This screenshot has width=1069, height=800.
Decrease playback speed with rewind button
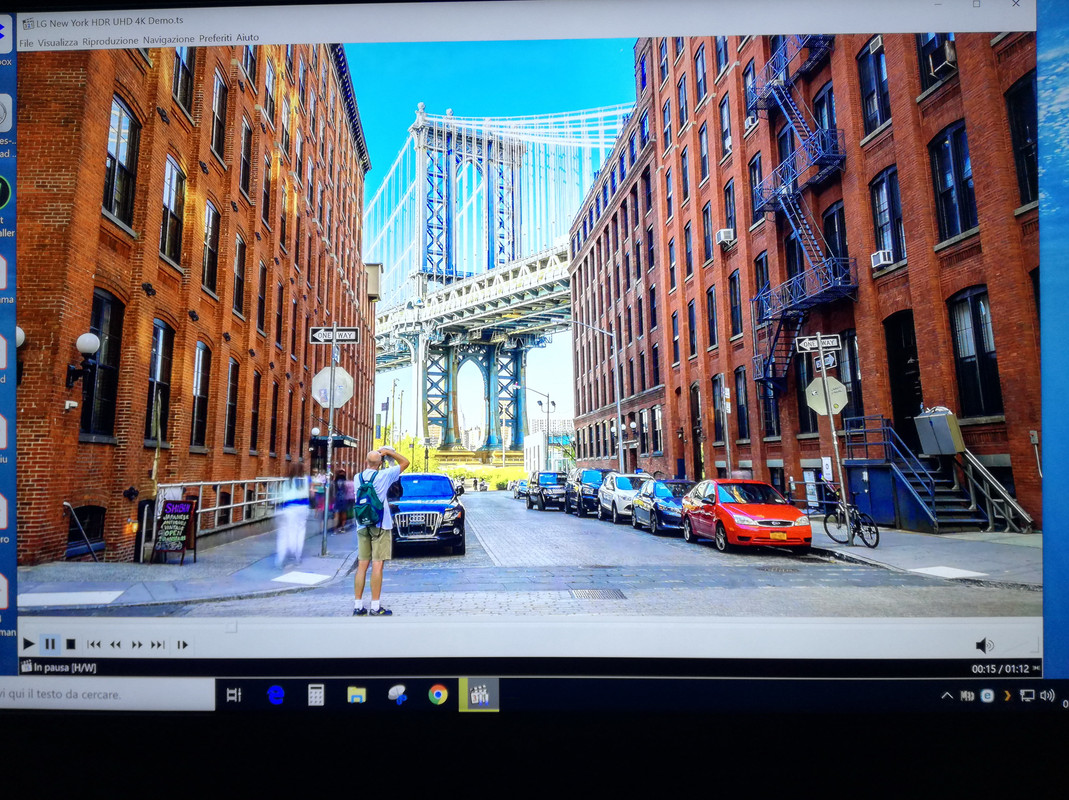pyautogui.click(x=115, y=644)
